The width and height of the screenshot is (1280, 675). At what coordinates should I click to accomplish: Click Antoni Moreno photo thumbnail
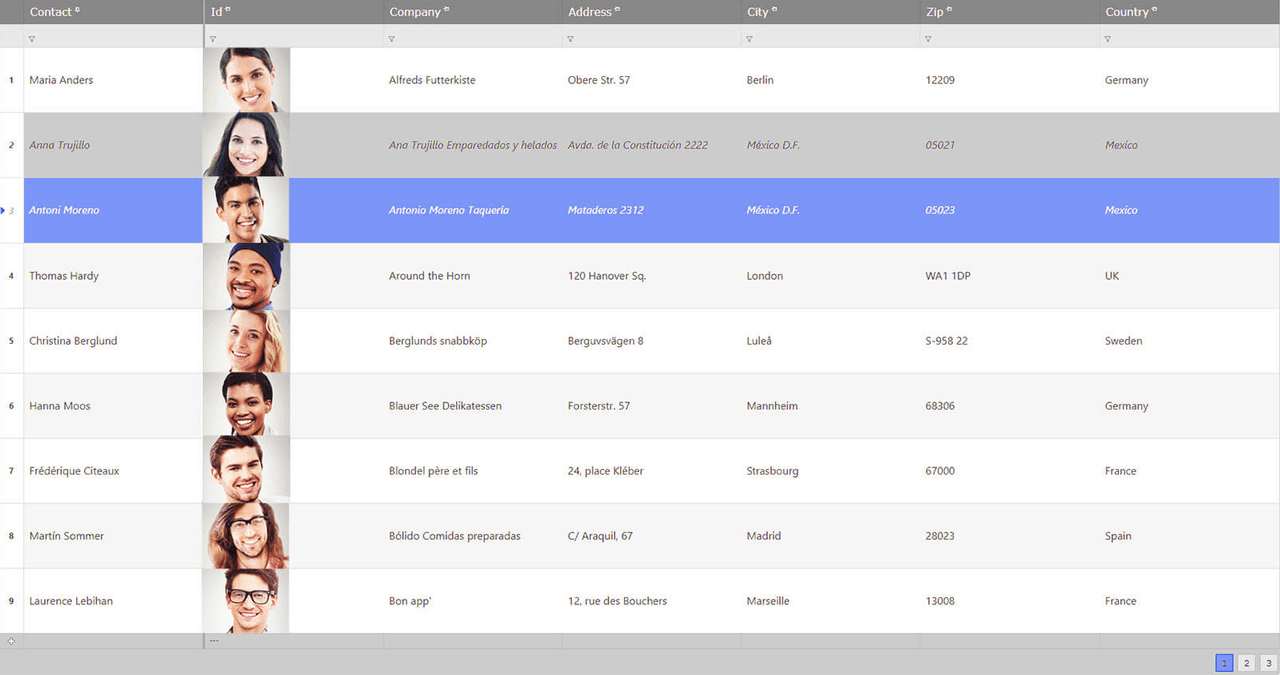click(x=246, y=210)
